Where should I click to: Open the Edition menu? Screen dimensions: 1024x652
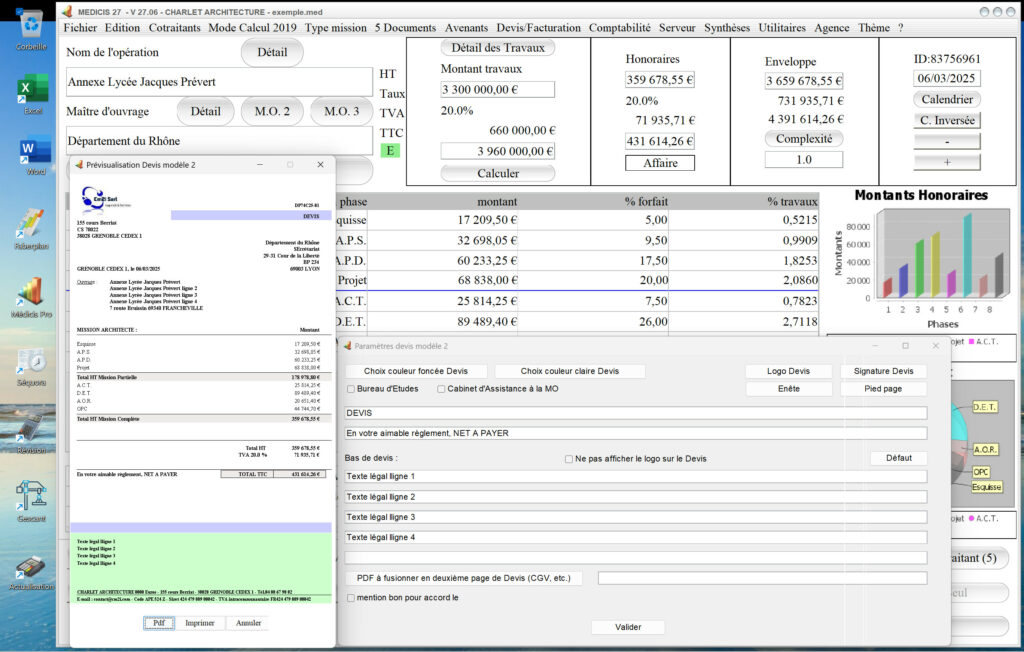(x=122, y=28)
